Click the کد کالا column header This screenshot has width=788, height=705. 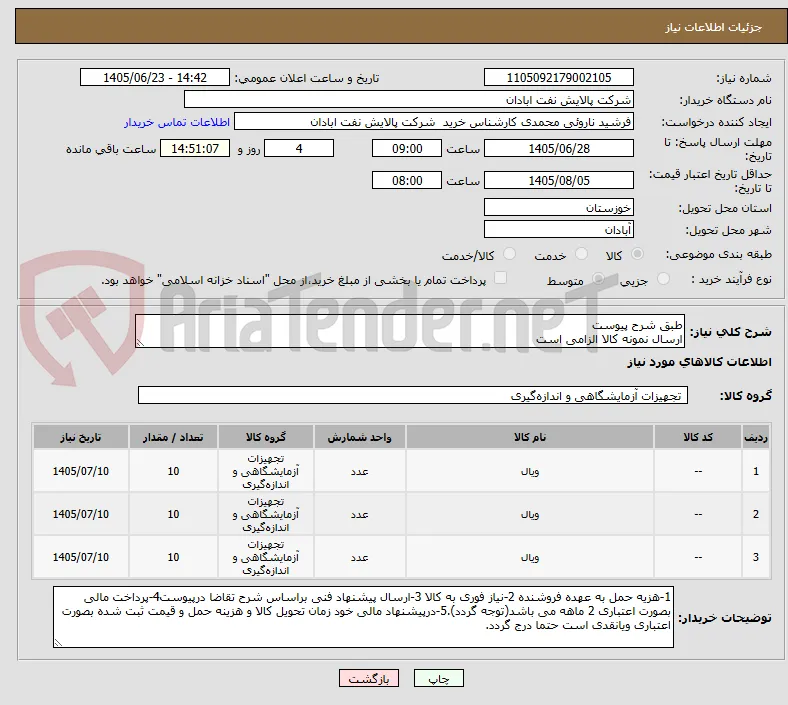698,437
